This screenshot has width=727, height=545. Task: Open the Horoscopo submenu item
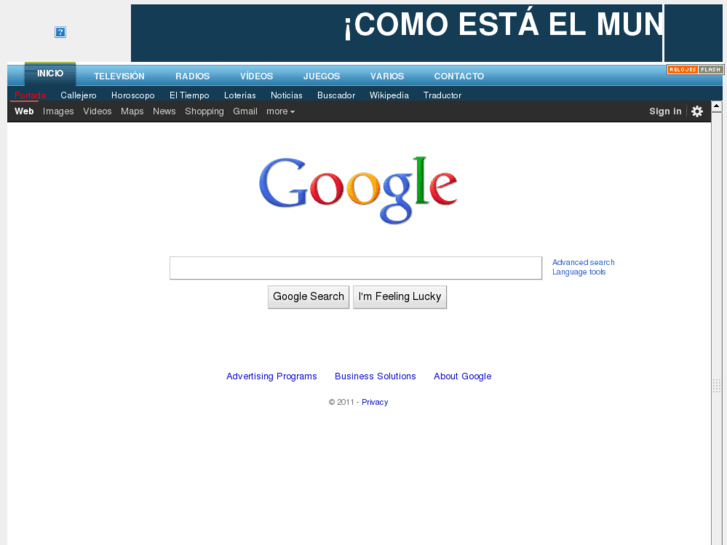click(x=133, y=96)
